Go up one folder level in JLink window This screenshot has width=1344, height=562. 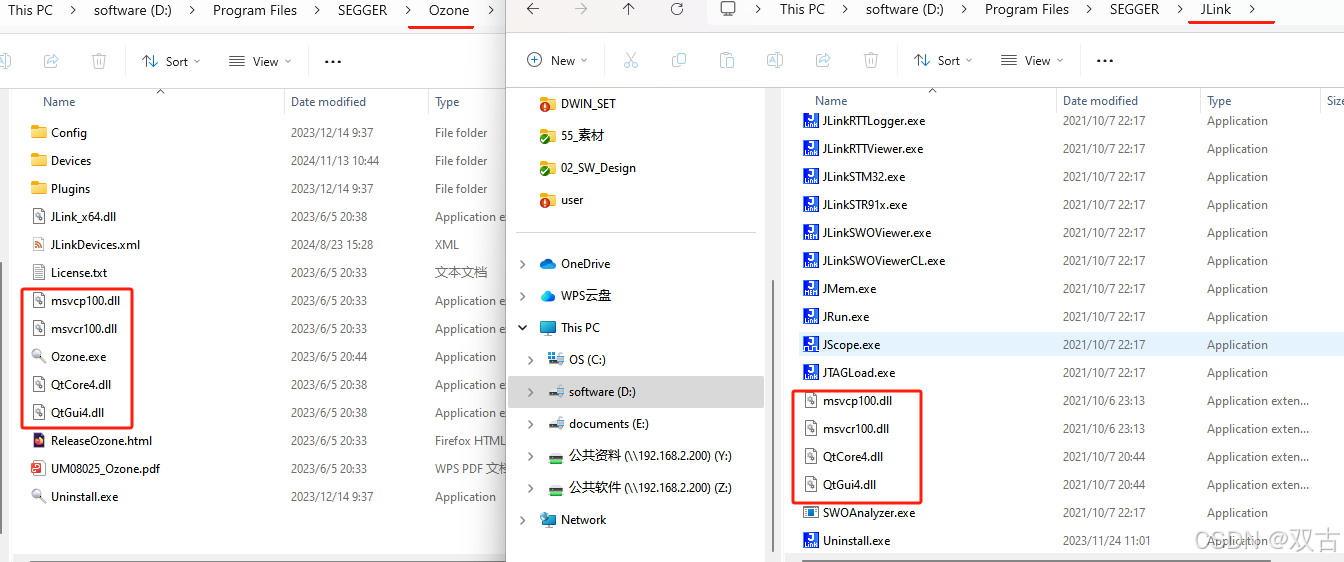coord(628,9)
